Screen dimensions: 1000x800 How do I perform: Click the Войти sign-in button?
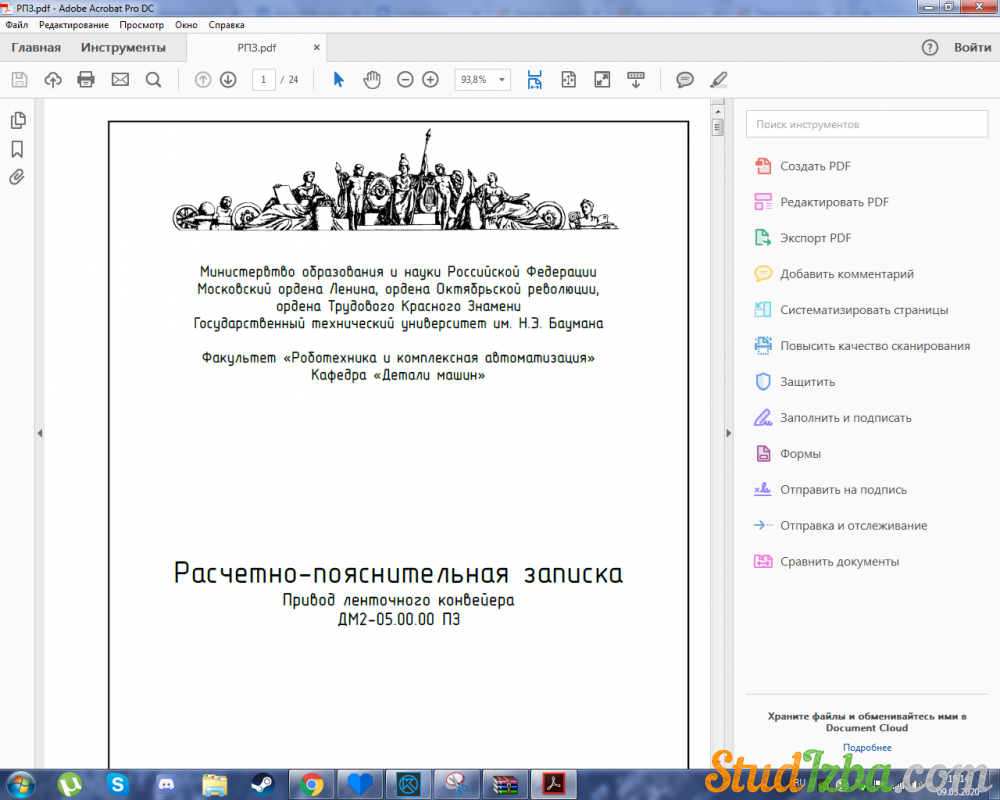[x=972, y=47]
